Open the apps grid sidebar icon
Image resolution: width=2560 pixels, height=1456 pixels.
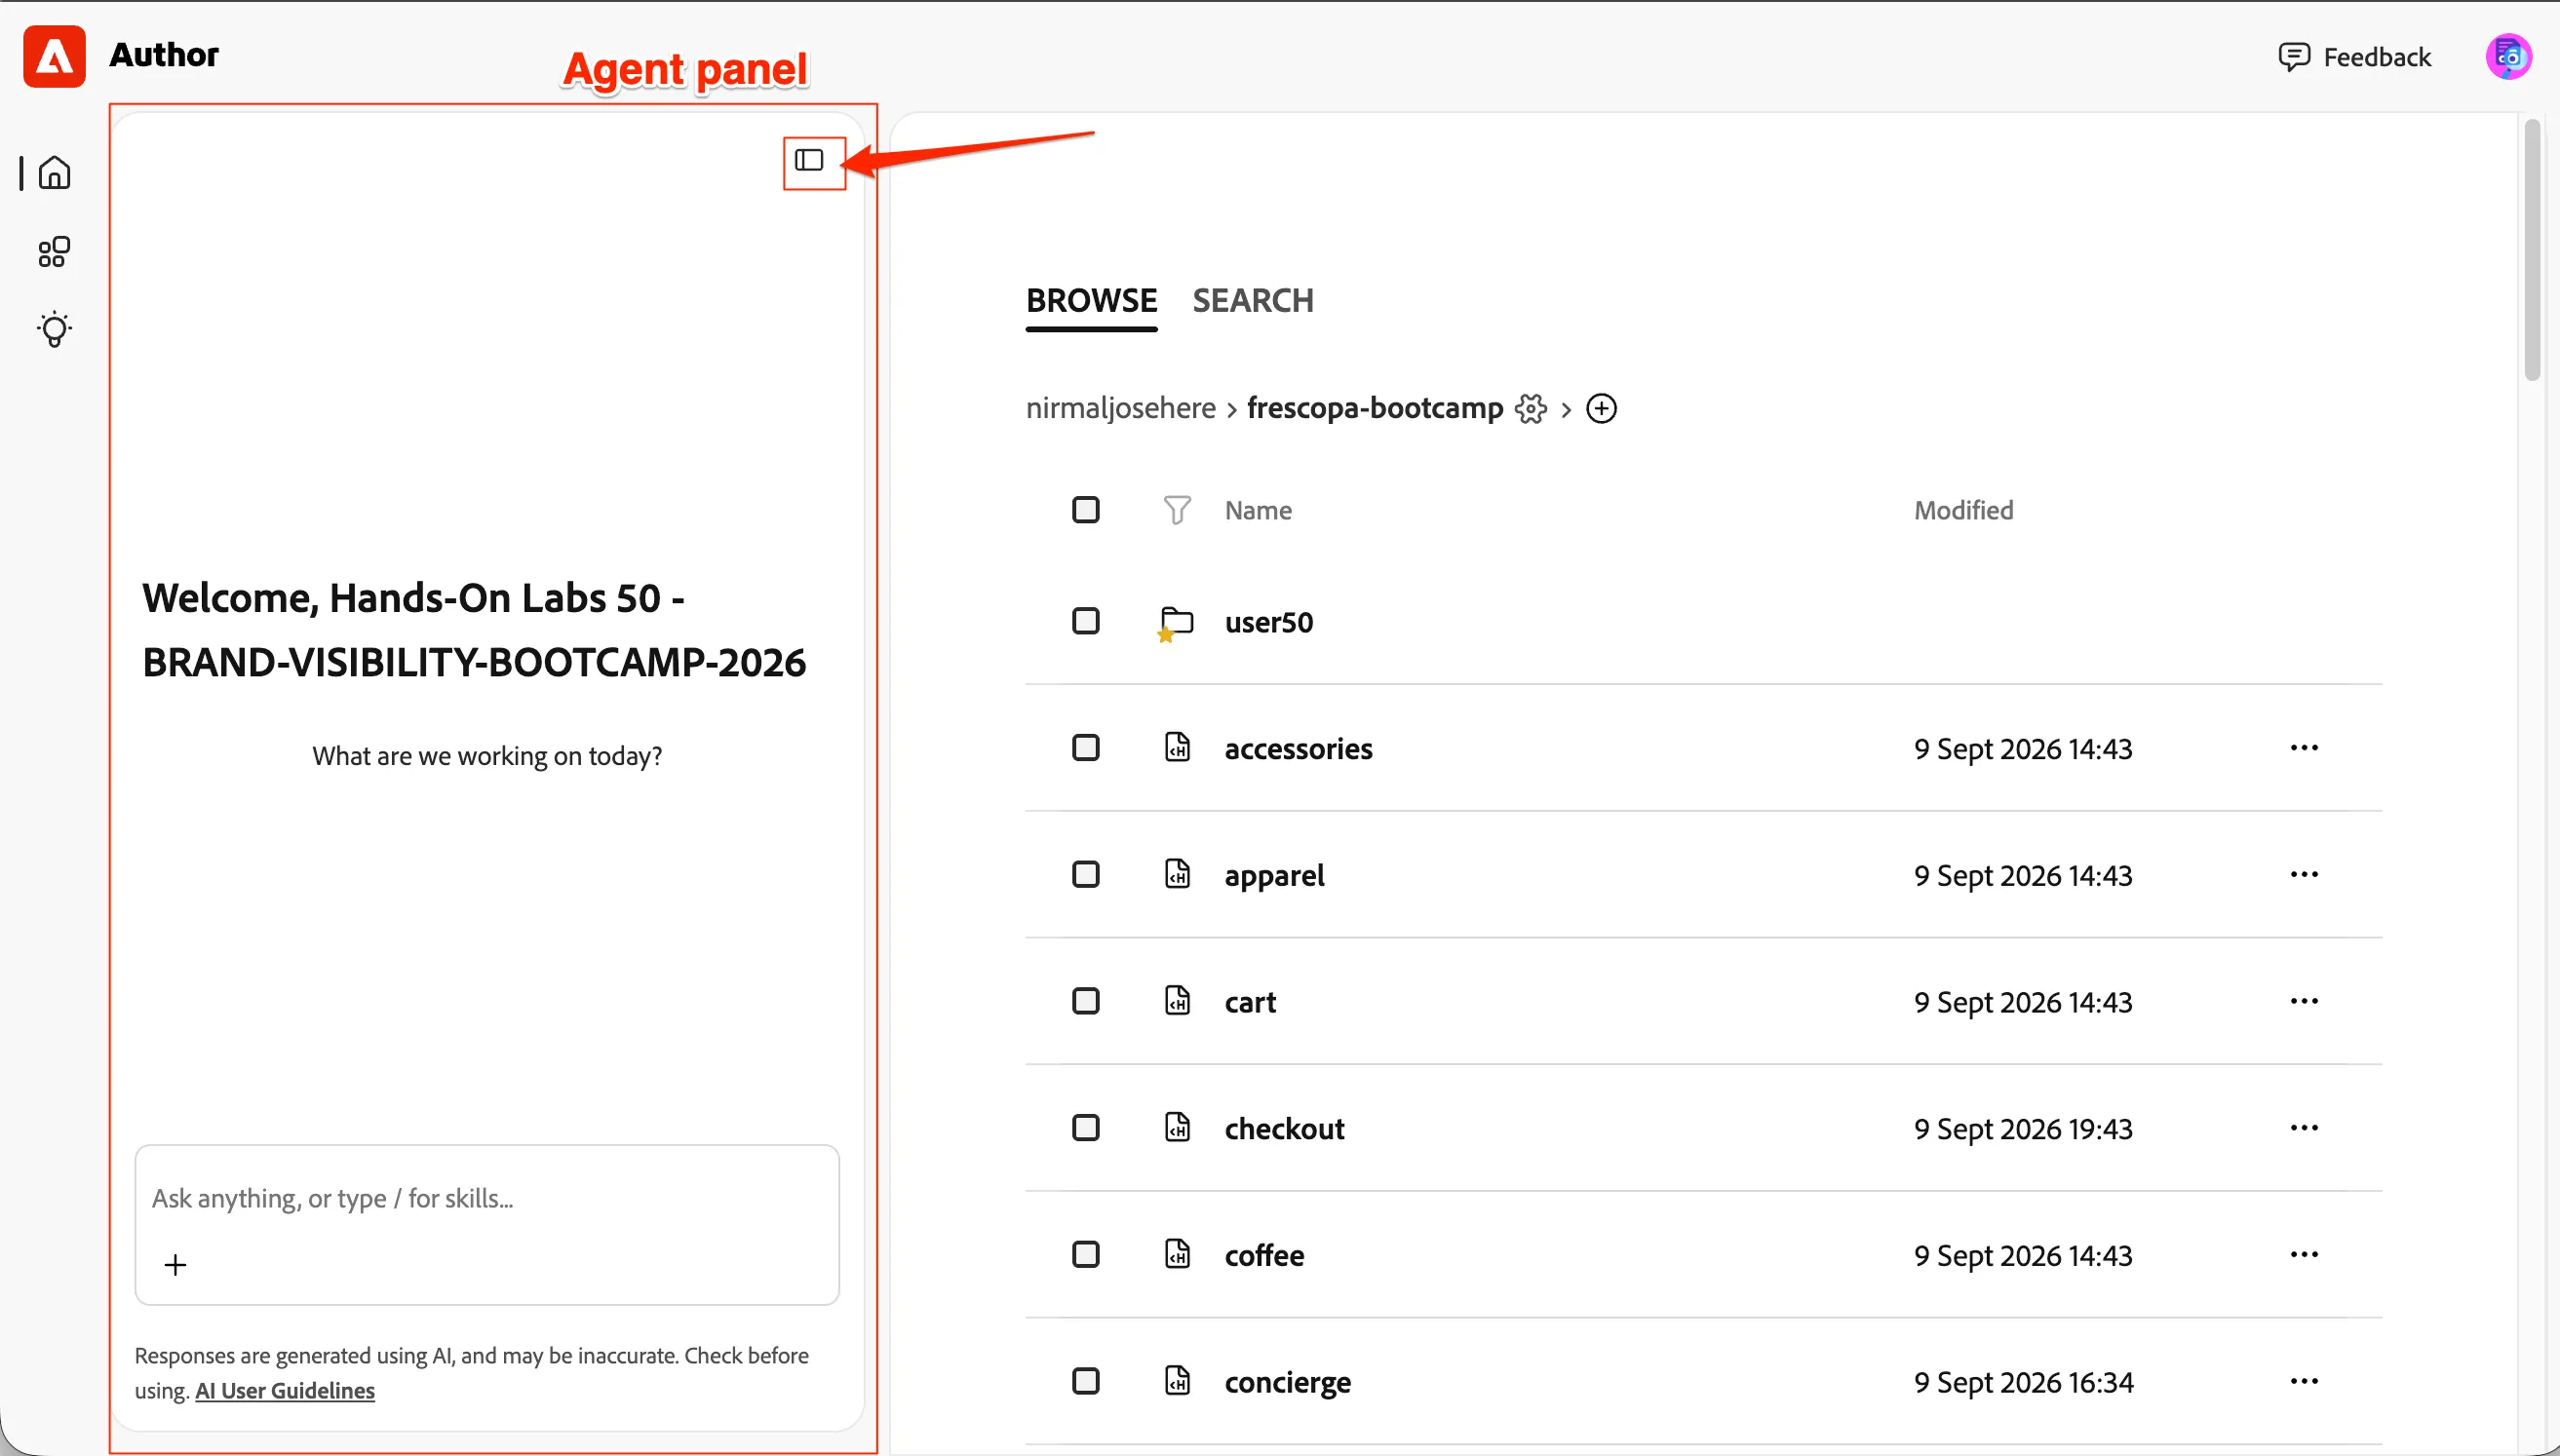pos(54,251)
